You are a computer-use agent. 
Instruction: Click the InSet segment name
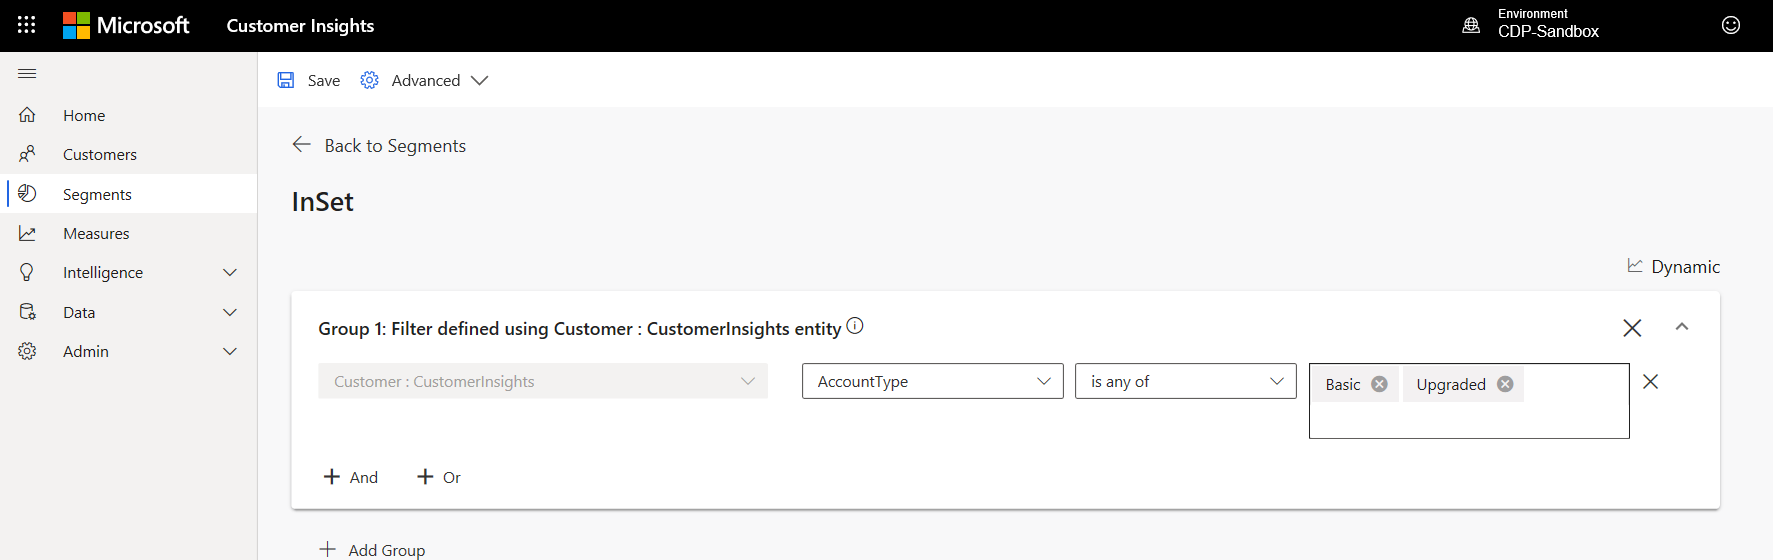322,201
